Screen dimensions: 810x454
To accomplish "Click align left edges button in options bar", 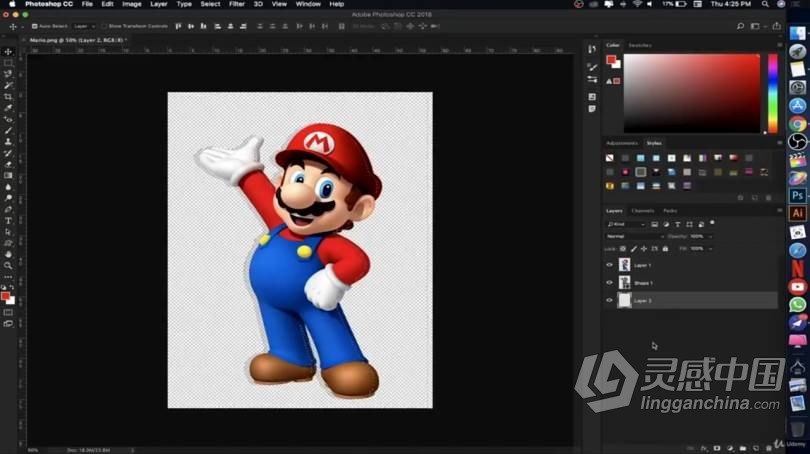I will (x=217, y=26).
